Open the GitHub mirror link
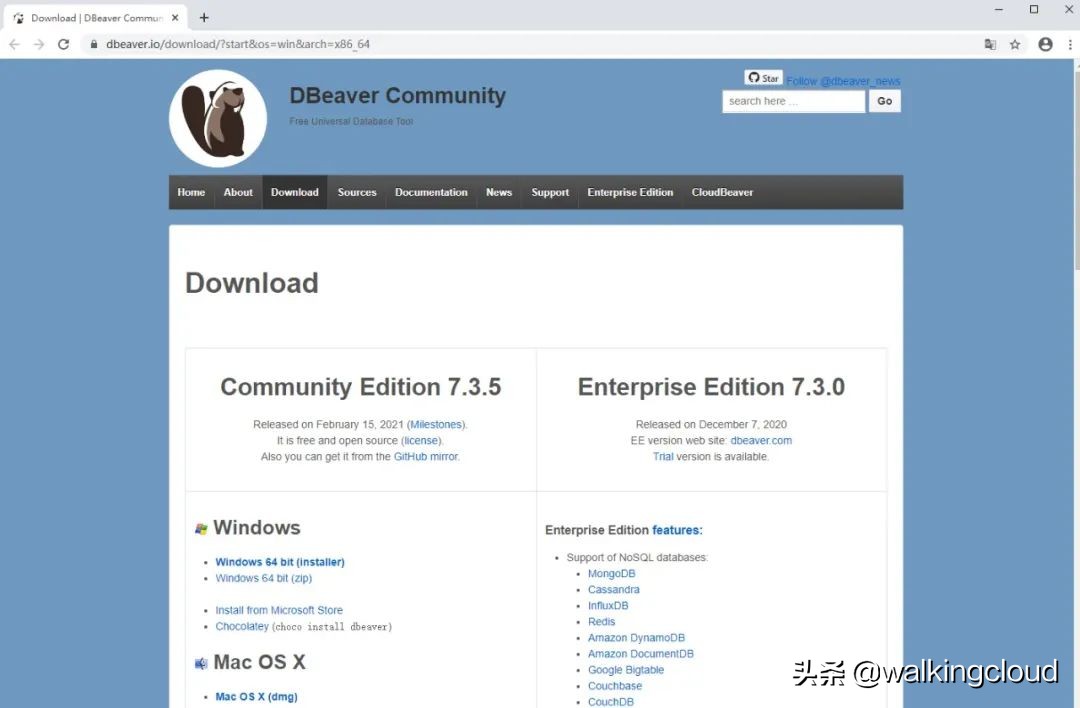The height and width of the screenshot is (708, 1080). pyautogui.click(x=426, y=456)
